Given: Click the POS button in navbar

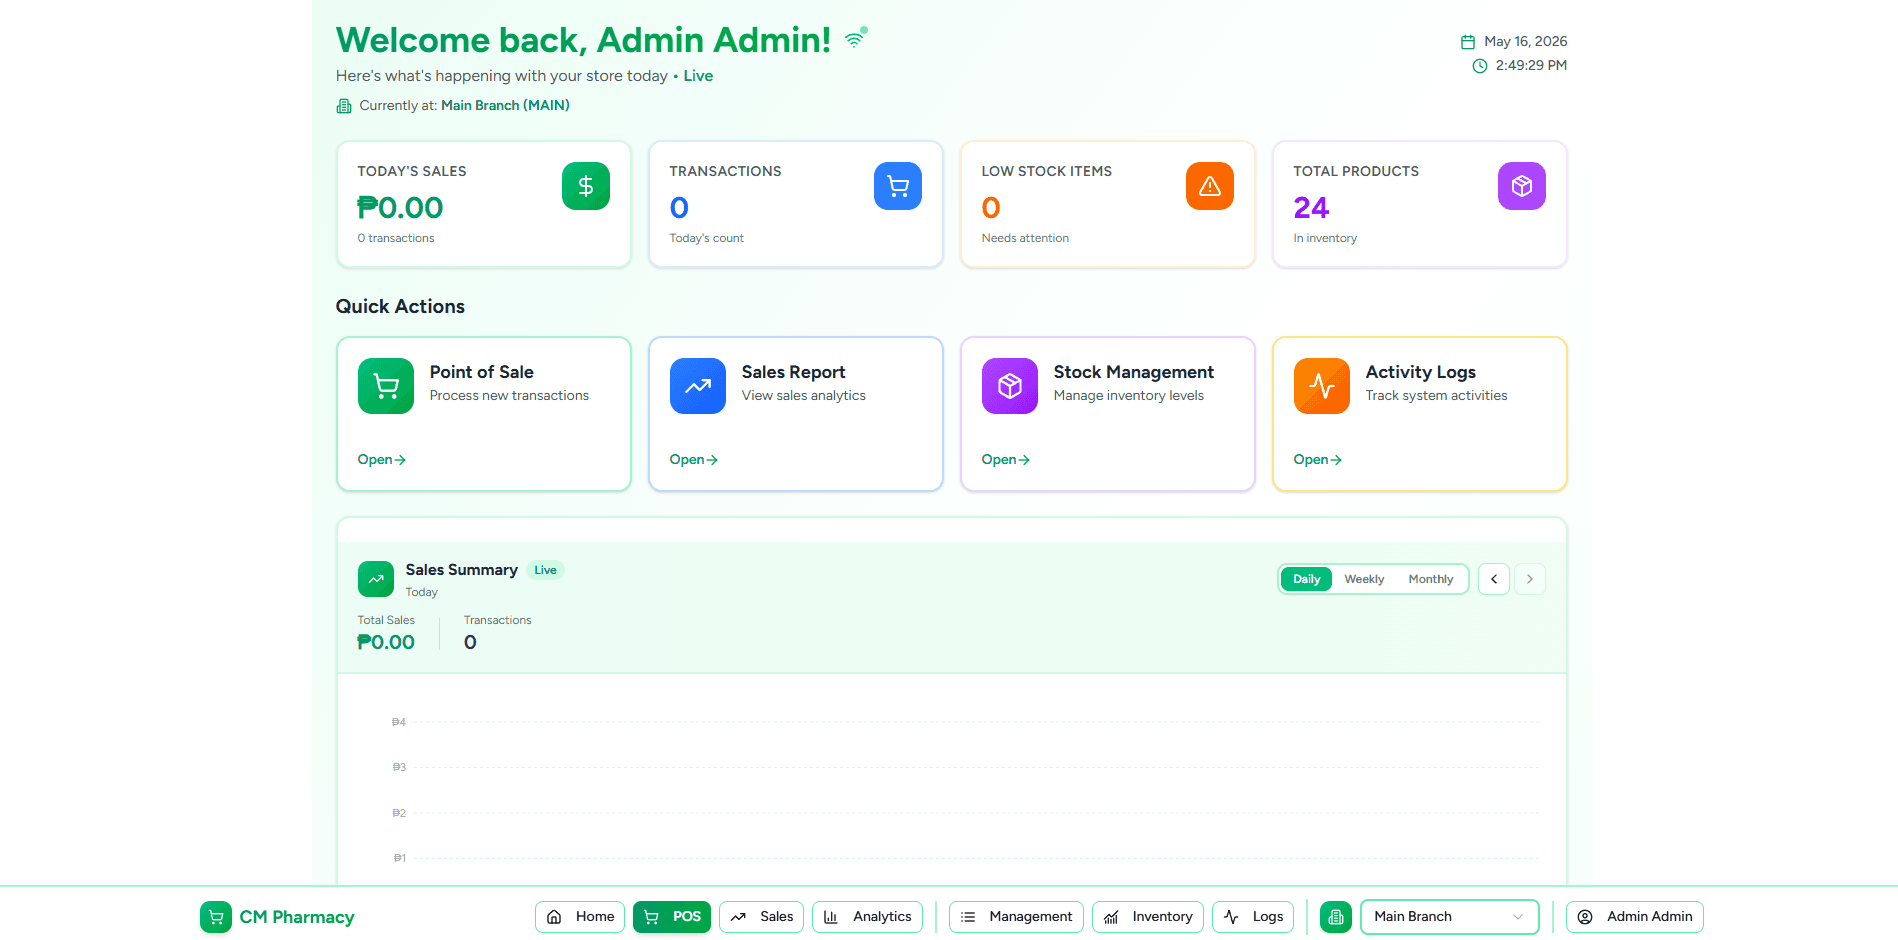Looking at the screenshot, I should tap(672, 917).
